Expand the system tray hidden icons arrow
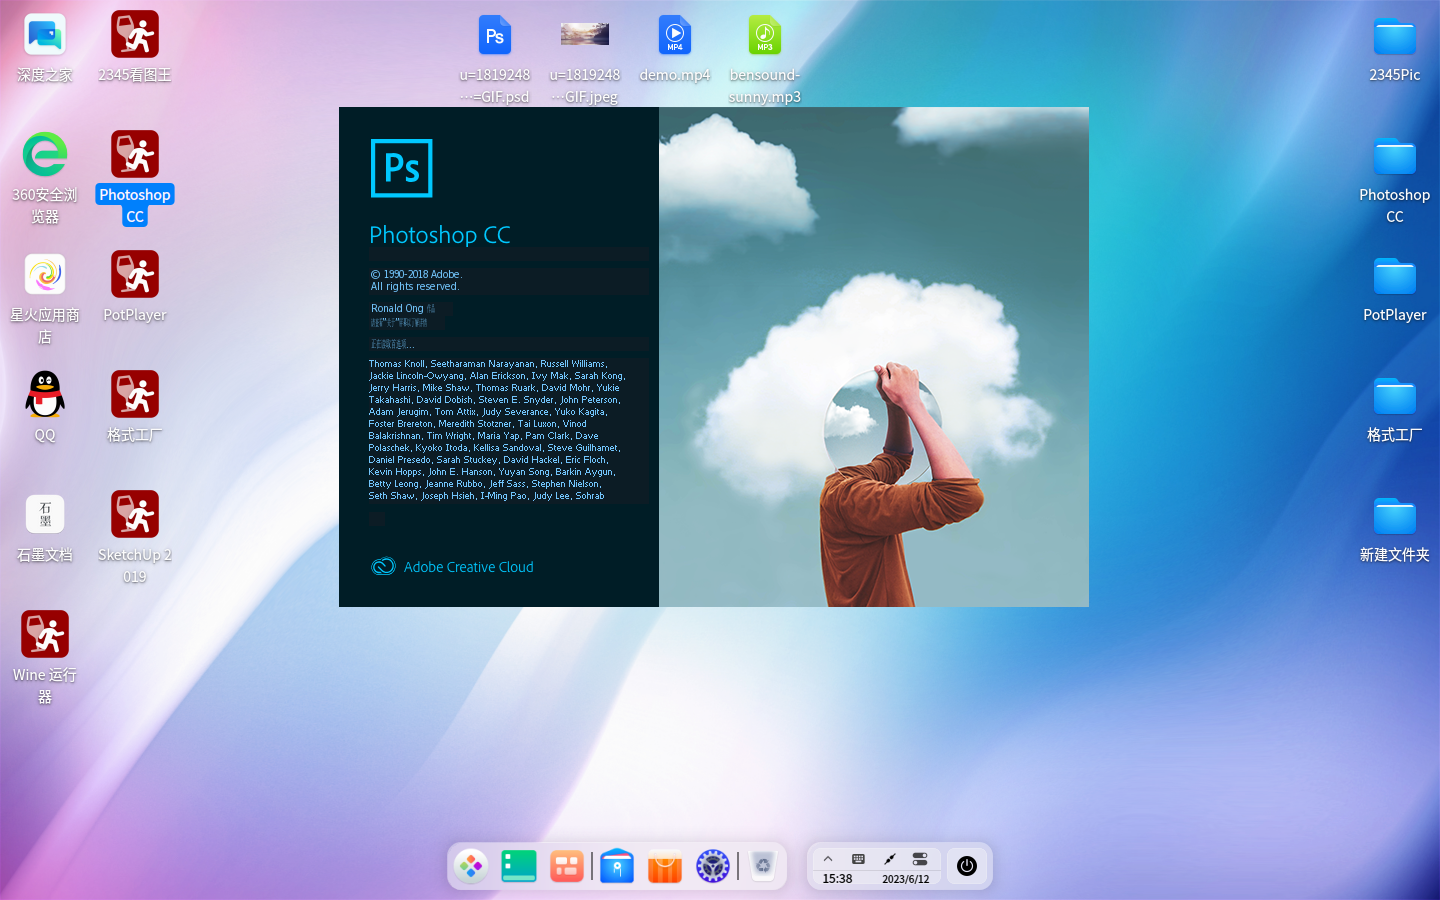Viewport: 1440px width, 900px height. [x=828, y=859]
